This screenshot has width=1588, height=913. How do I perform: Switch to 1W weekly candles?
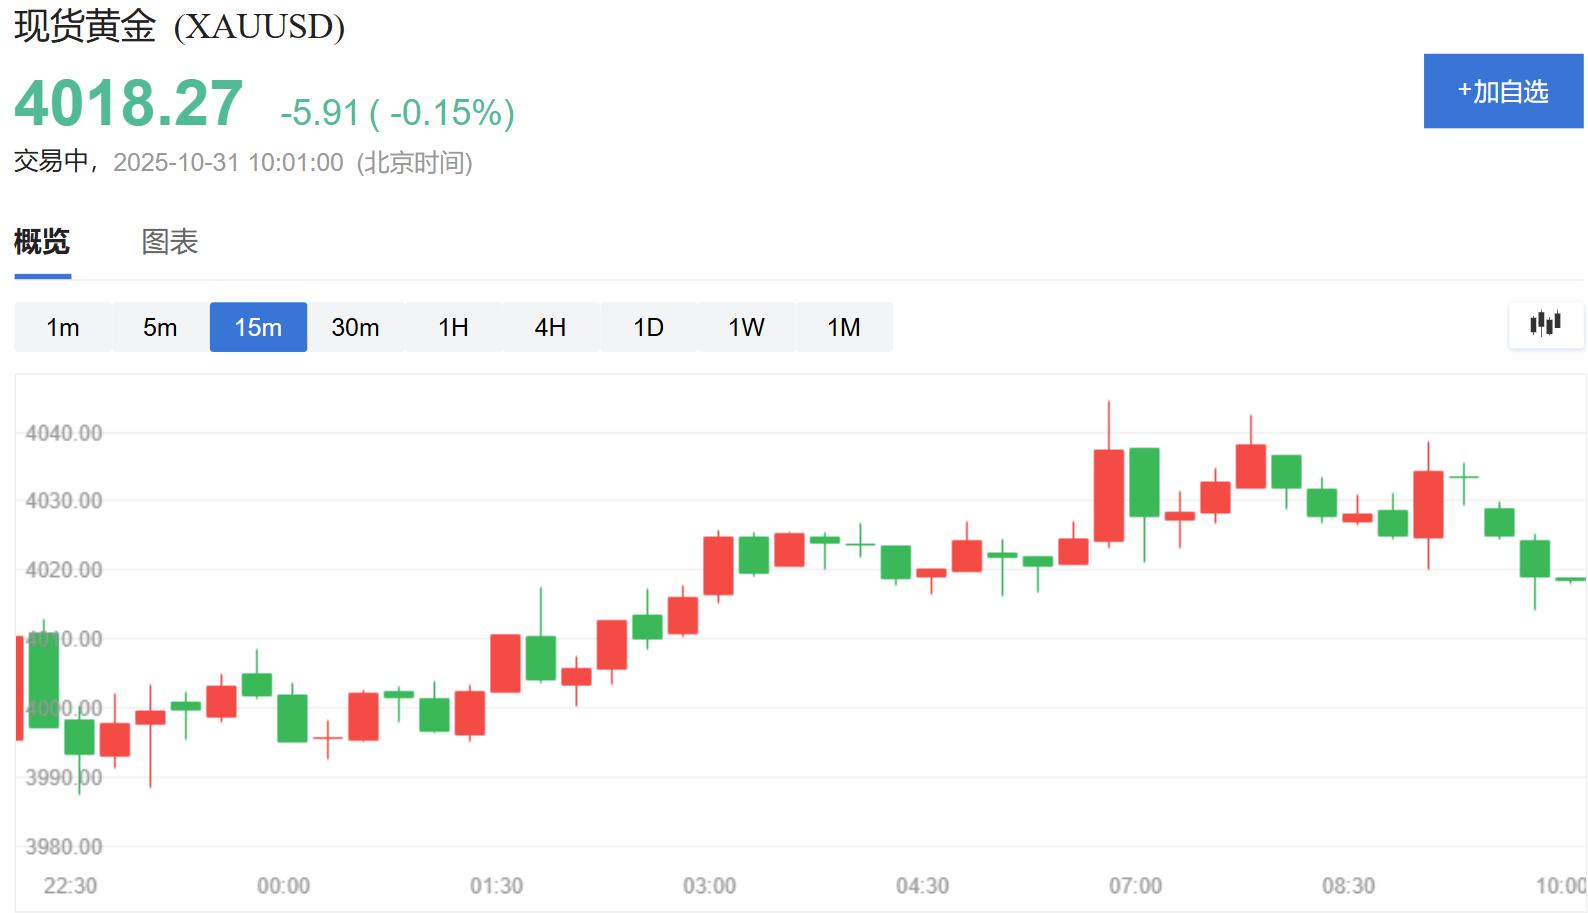[x=746, y=327]
